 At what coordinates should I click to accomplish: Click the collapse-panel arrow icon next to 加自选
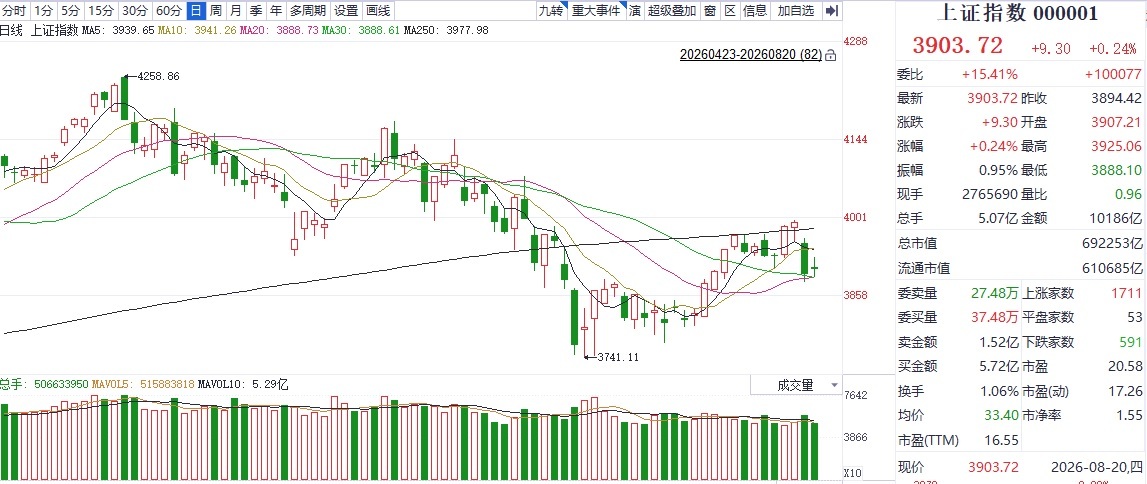click(x=831, y=10)
